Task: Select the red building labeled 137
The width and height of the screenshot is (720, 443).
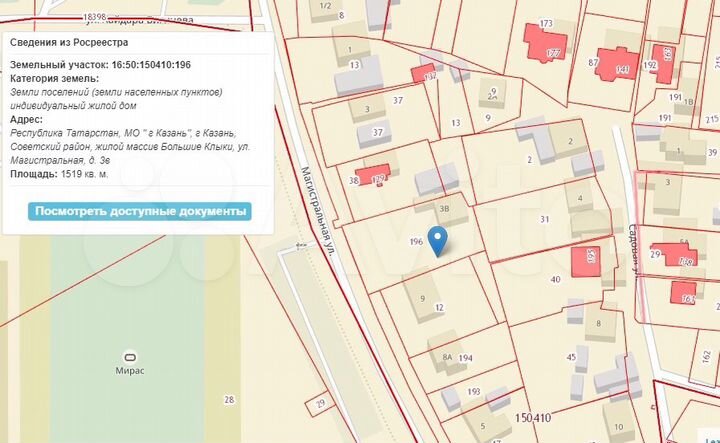Action: pyautogui.click(x=423, y=74)
